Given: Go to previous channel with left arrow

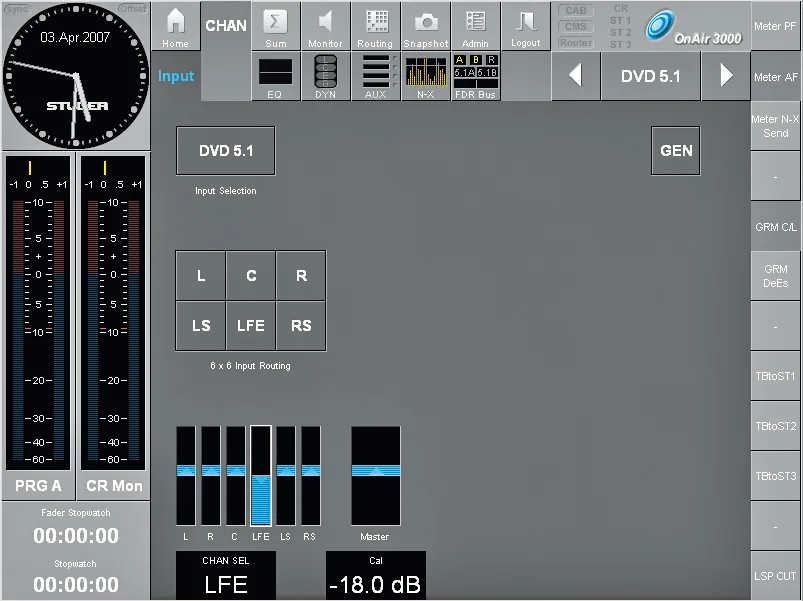Looking at the screenshot, I should [x=576, y=76].
